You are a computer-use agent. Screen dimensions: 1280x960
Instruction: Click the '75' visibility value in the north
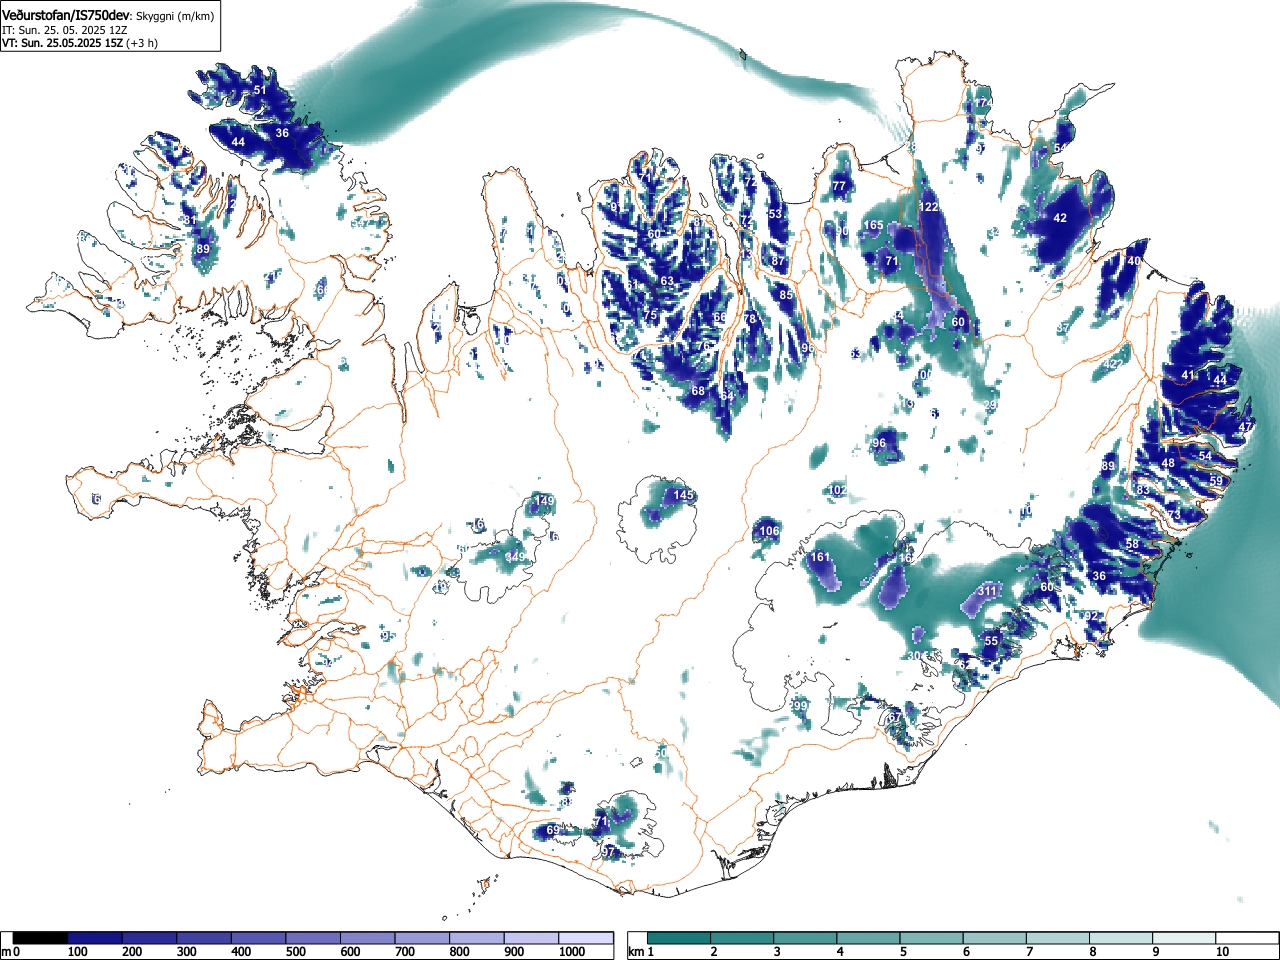(650, 316)
